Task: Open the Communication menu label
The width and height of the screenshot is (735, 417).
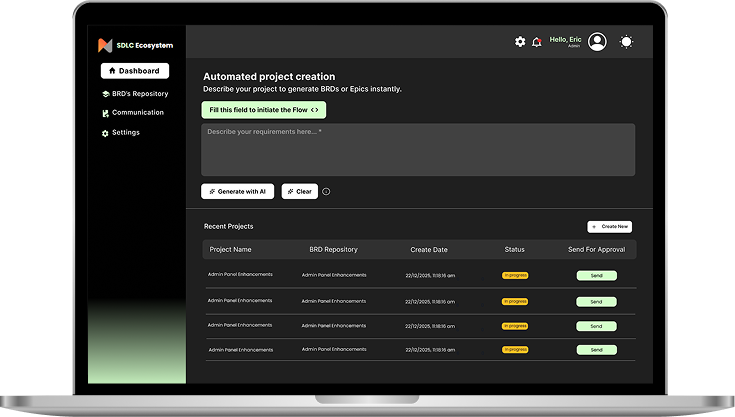Action: [138, 113]
